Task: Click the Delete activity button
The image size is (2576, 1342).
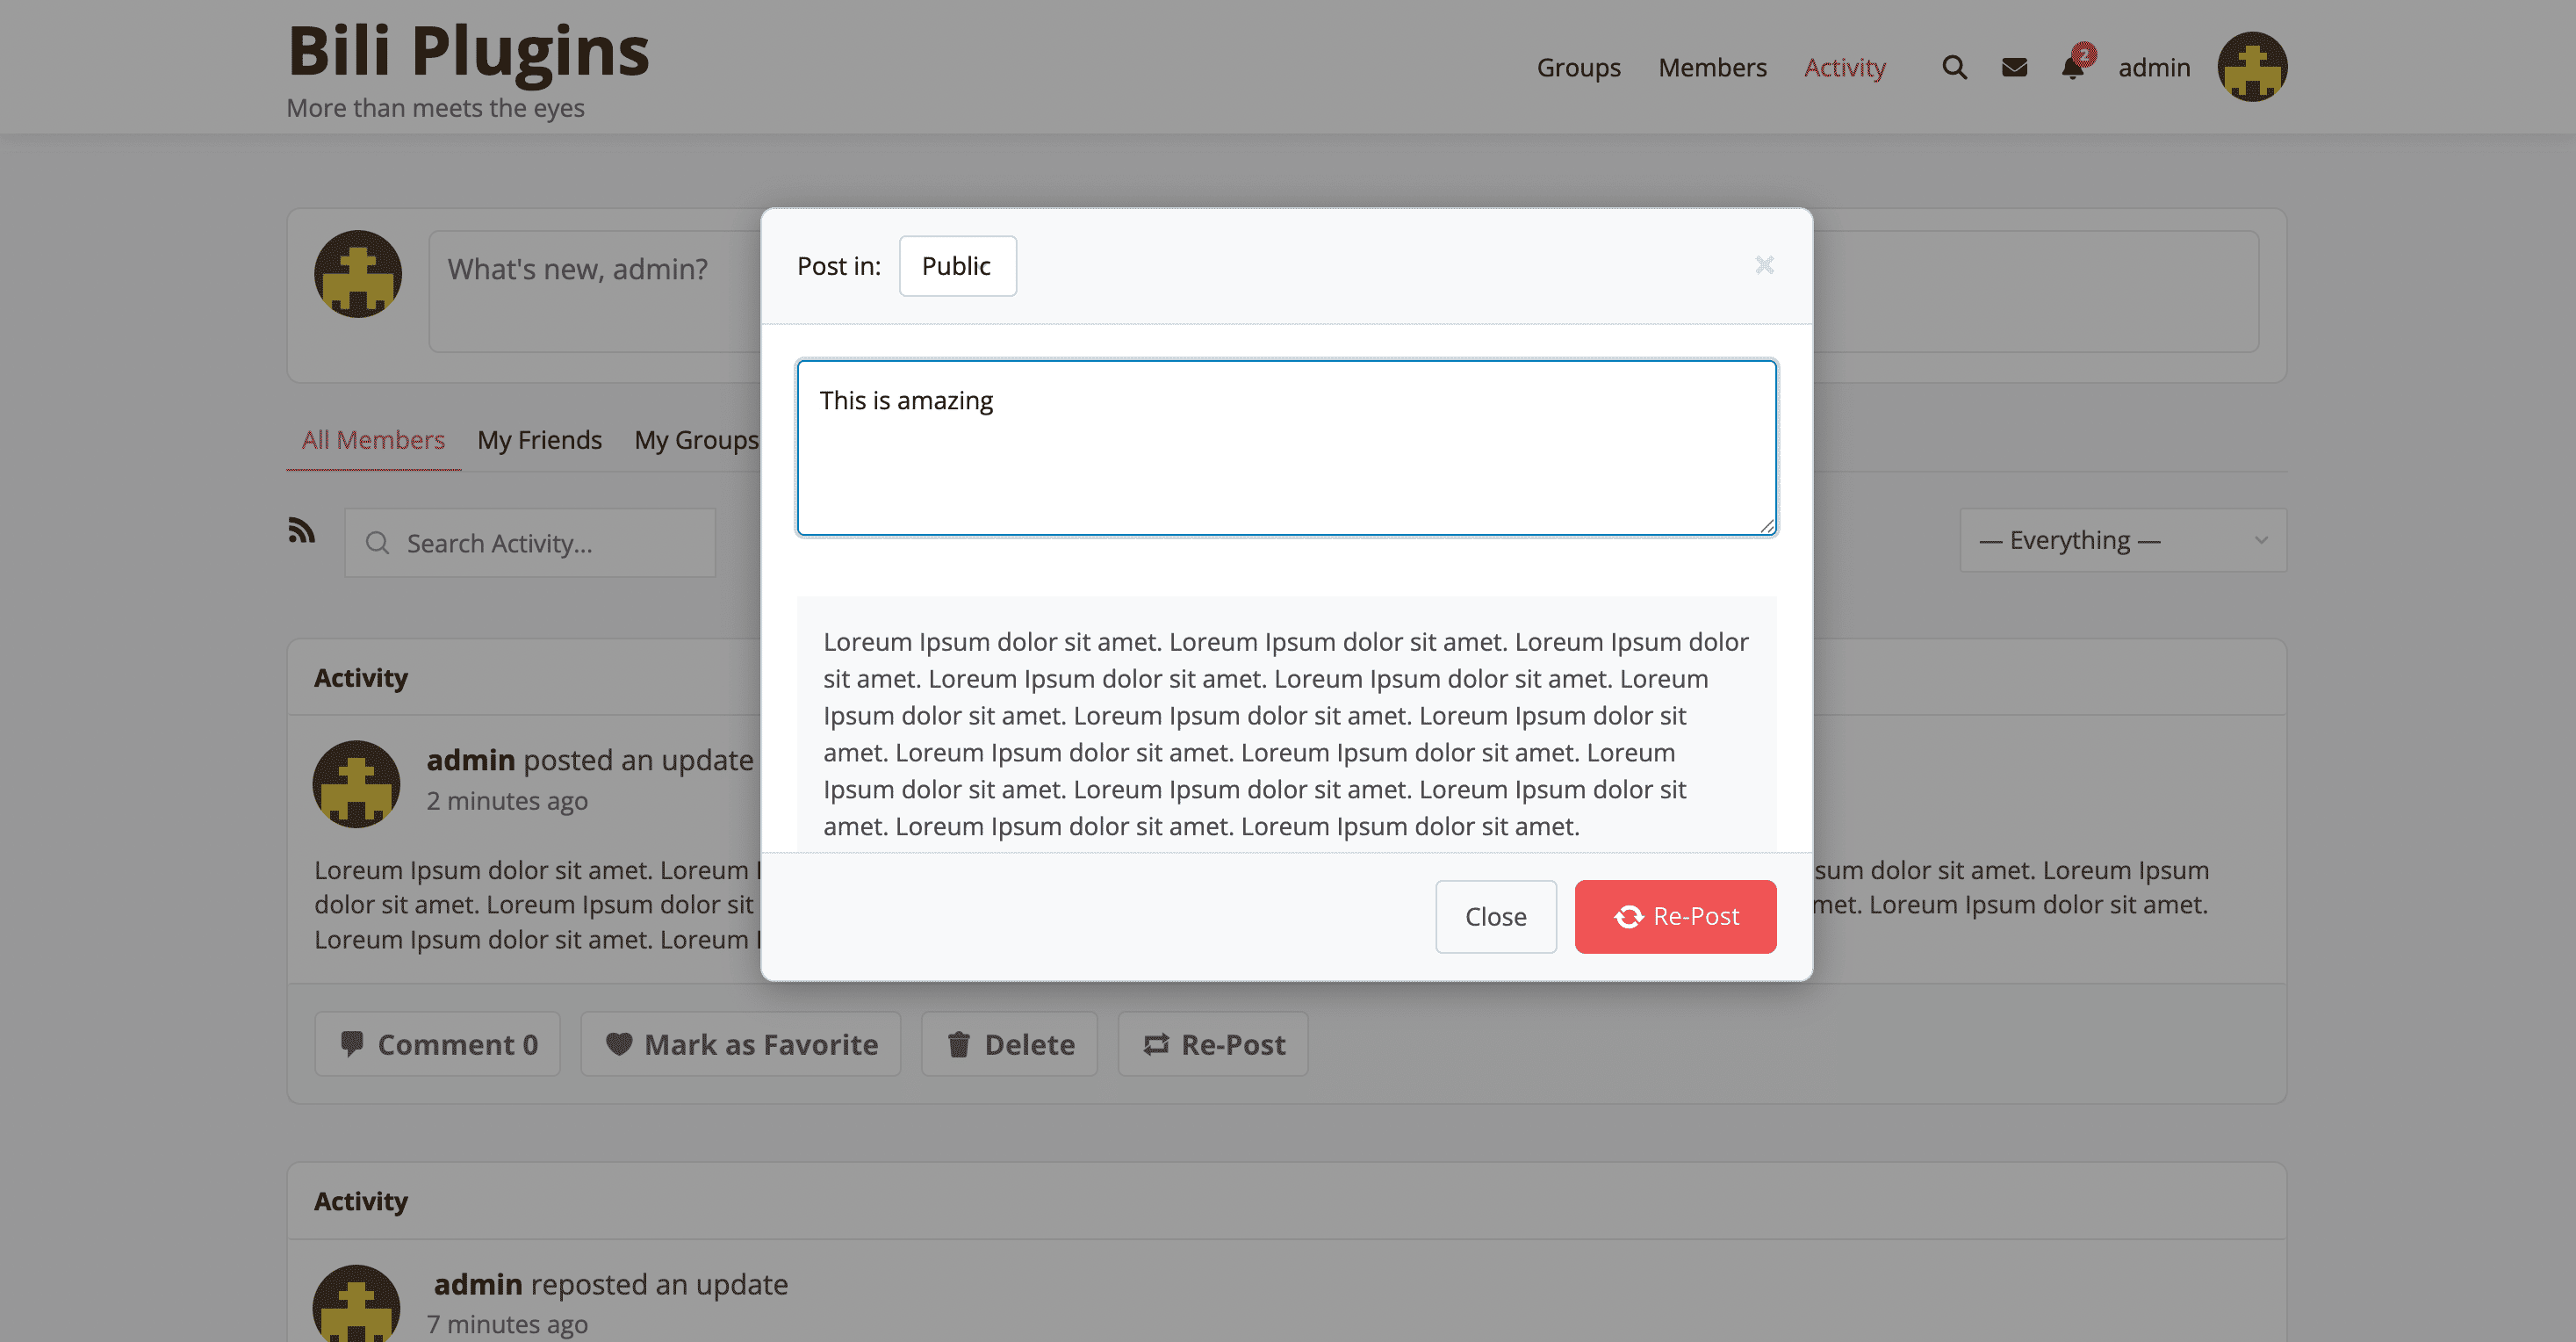Action: pos(1009,1044)
